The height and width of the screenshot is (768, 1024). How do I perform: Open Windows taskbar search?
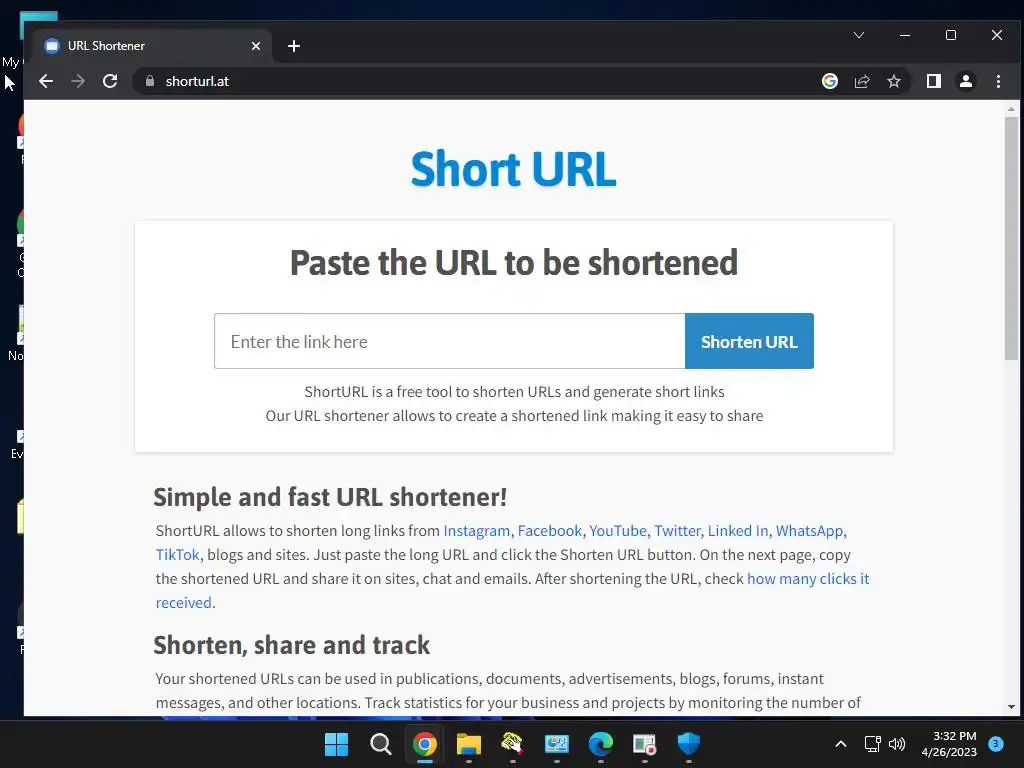tap(380, 744)
